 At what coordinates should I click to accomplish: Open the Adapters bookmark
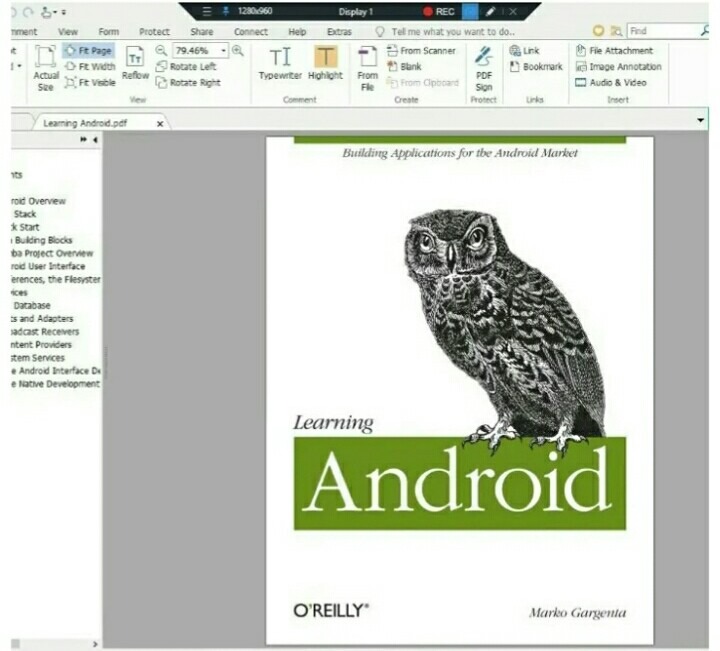coord(42,318)
